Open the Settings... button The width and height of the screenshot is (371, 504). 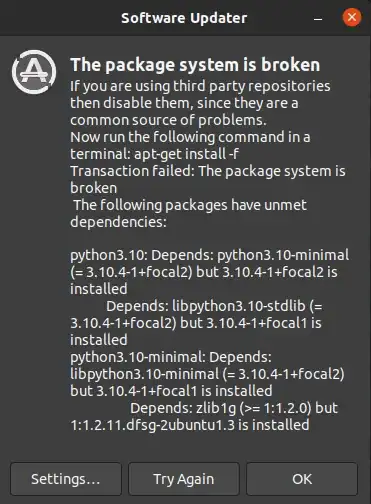click(66, 479)
